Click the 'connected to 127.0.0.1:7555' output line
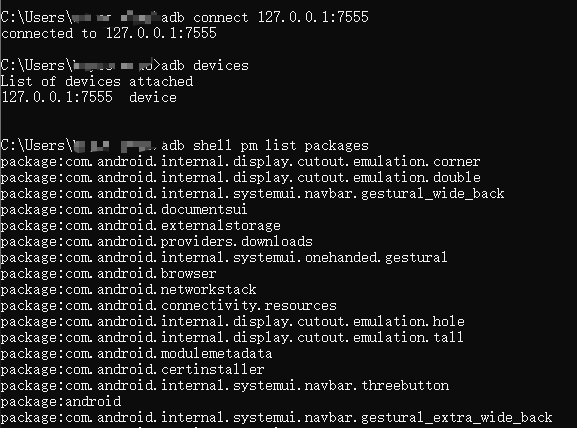The width and height of the screenshot is (577, 428). [109, 33]
